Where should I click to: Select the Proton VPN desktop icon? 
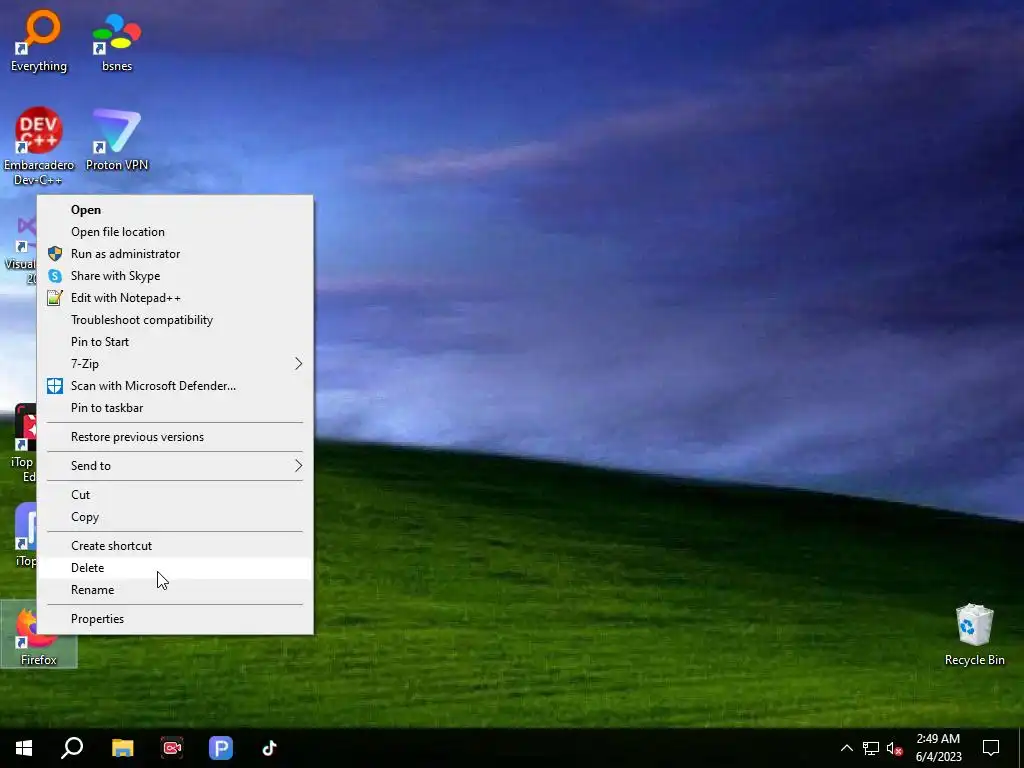[117, 140]
